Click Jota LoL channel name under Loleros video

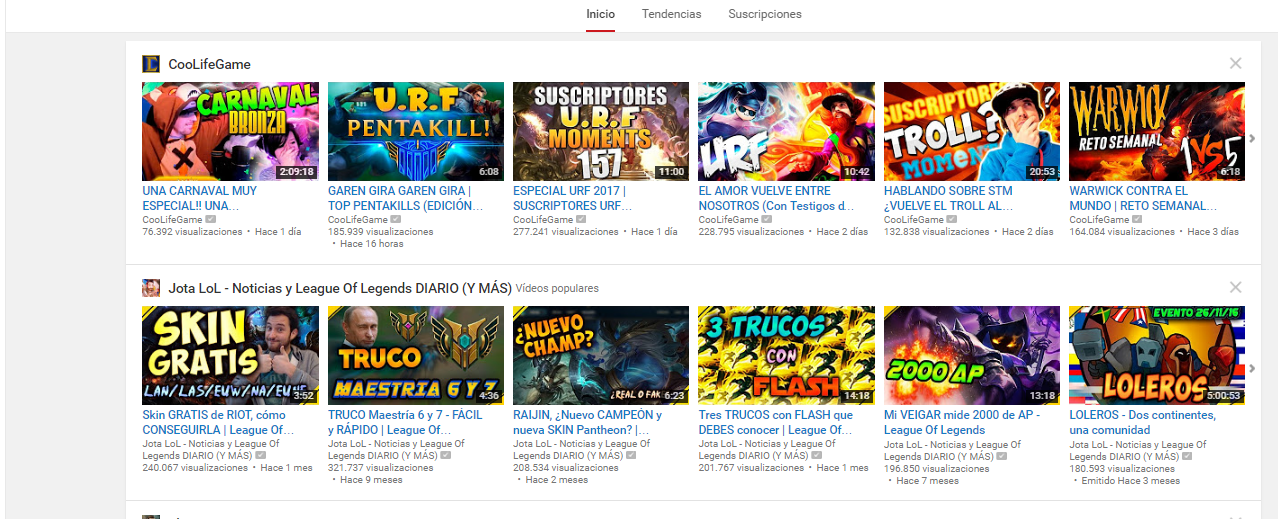pyautogui.click(x=1138, y=449)
